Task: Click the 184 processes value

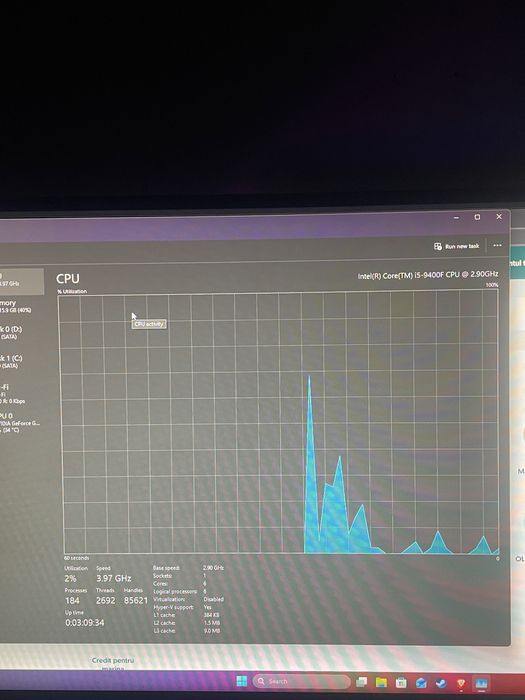Action: coord(72,600)
